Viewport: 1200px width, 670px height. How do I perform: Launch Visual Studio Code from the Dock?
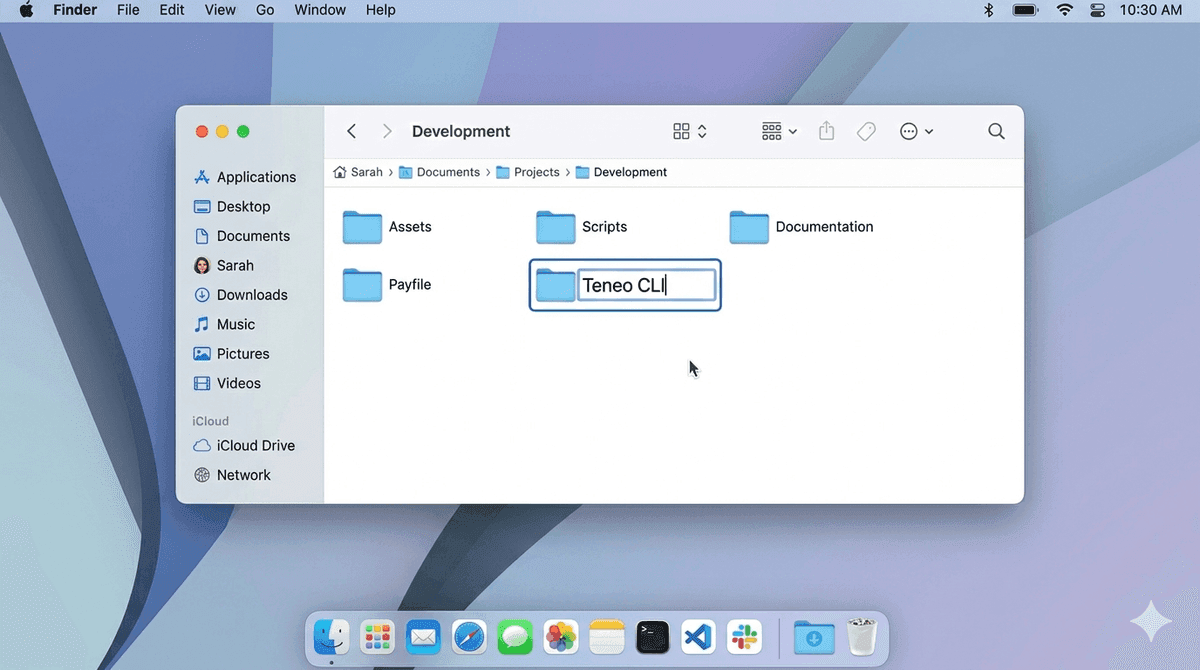[x=698, y=637]
